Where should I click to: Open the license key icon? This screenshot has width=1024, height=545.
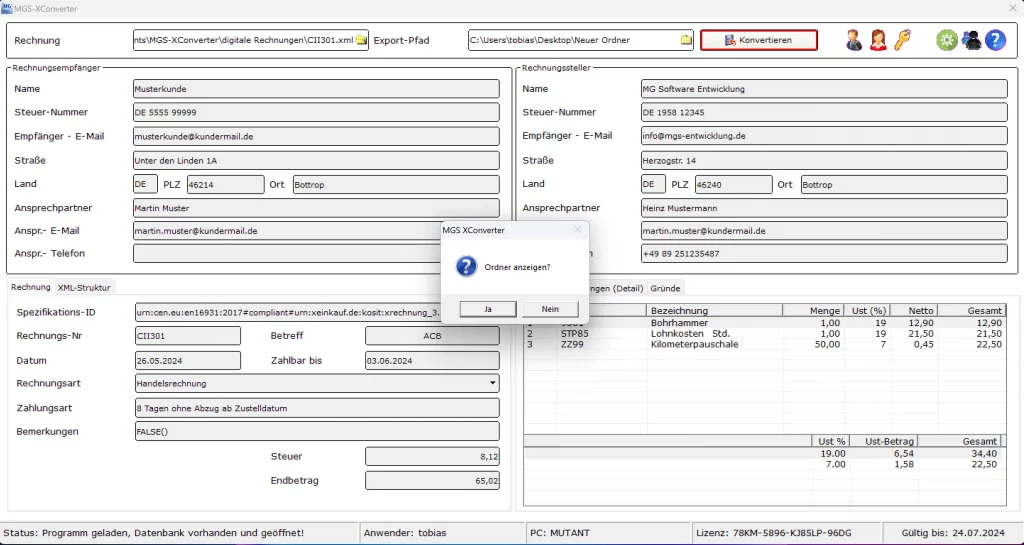(902, 40)
